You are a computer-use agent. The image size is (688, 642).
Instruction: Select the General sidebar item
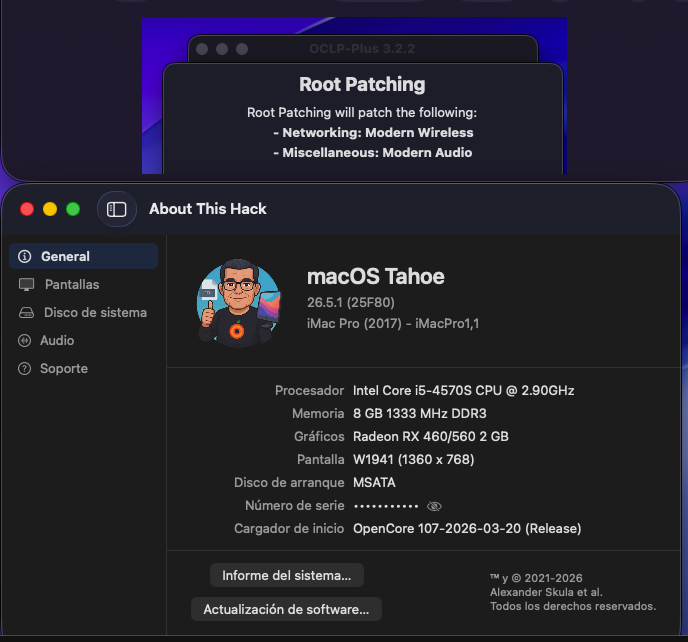click(x=83, y=256)
